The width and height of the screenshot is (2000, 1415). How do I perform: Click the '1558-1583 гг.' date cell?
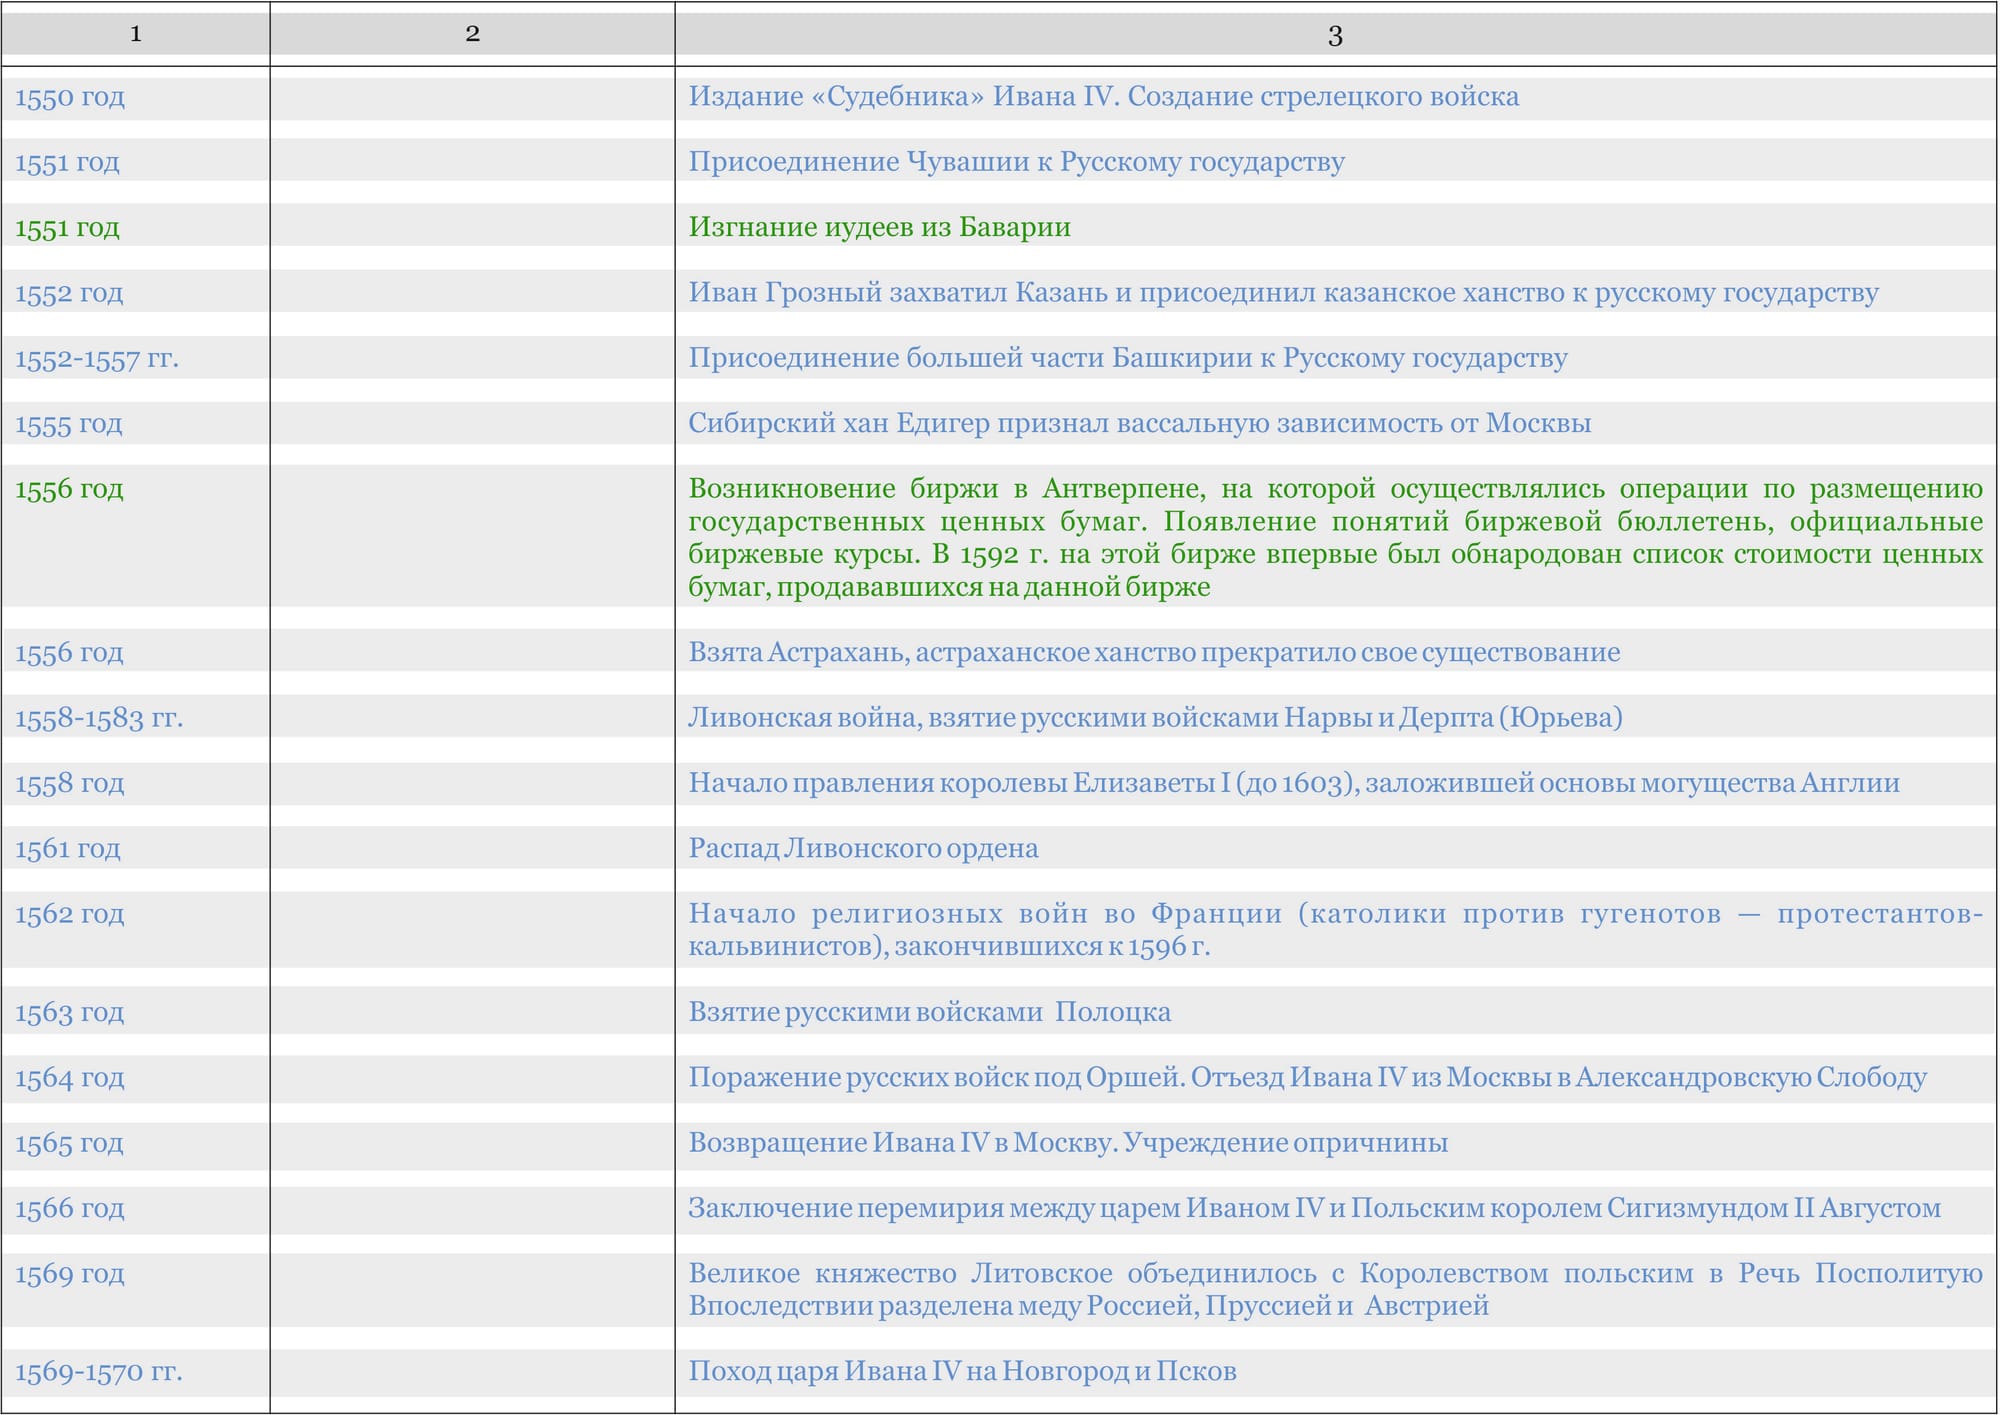(99, 718)
